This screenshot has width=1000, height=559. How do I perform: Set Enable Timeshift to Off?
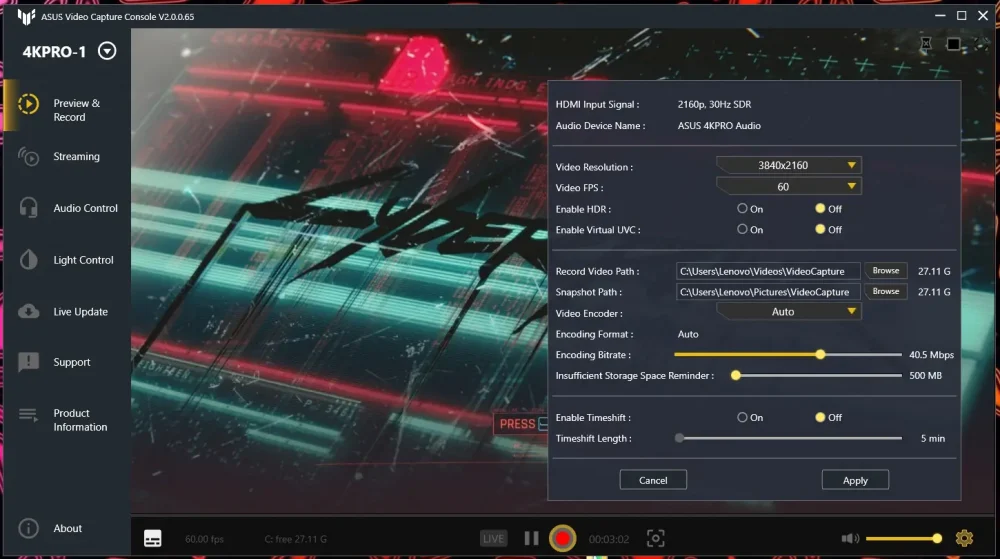coord(820,417)
